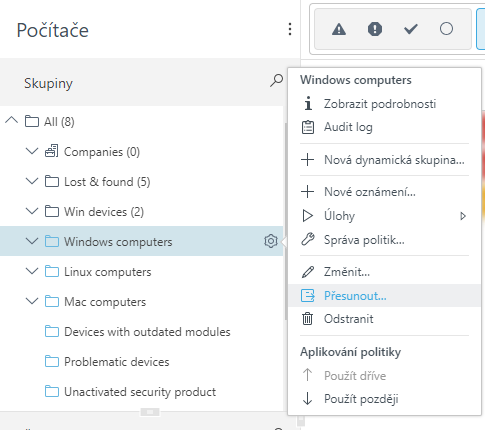This screenshot has height=430, width=485.
Task: Select the Mac computers group
Action: (x=105, y=302)
